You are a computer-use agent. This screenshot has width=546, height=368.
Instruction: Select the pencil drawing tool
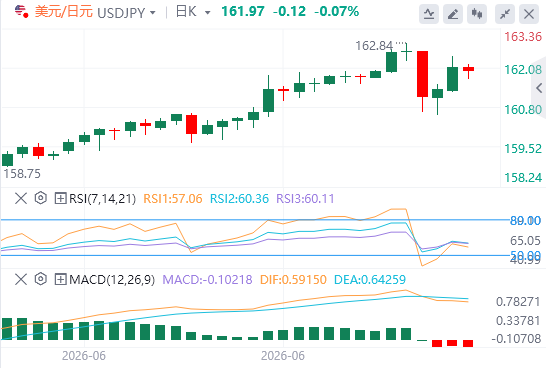[x=453, y=14]
